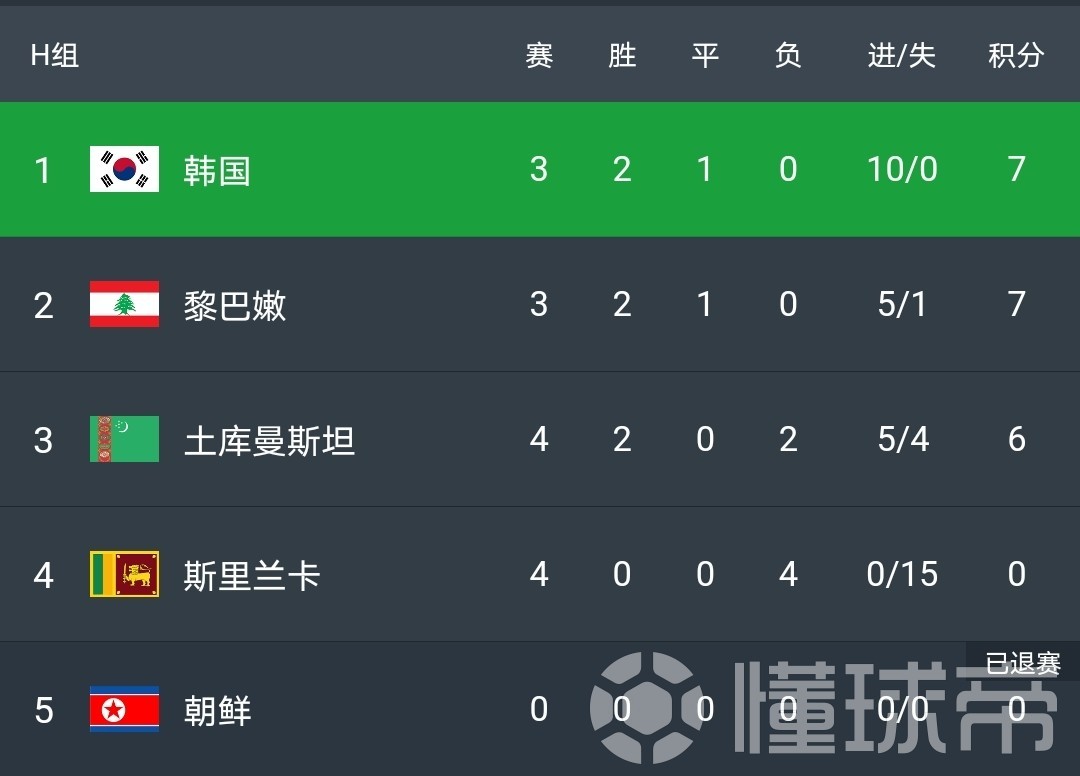Viewport: 1080px width, 776px height.
Task: Open the 朝鲜 team page
Action: point(218,710)
